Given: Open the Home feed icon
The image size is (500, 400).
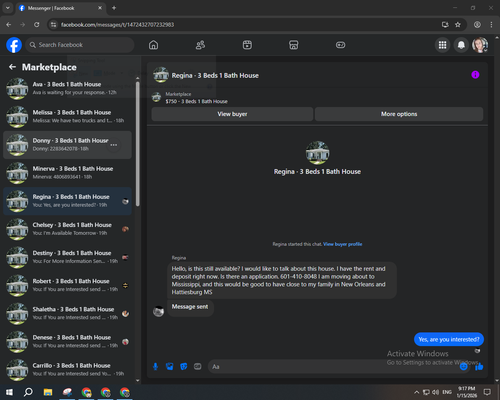Looking at the screenshot, I should [x=153, y=45].
